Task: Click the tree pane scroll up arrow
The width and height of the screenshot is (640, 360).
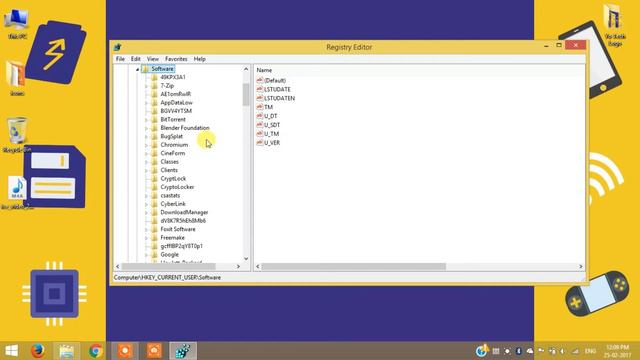Action: 246,69
